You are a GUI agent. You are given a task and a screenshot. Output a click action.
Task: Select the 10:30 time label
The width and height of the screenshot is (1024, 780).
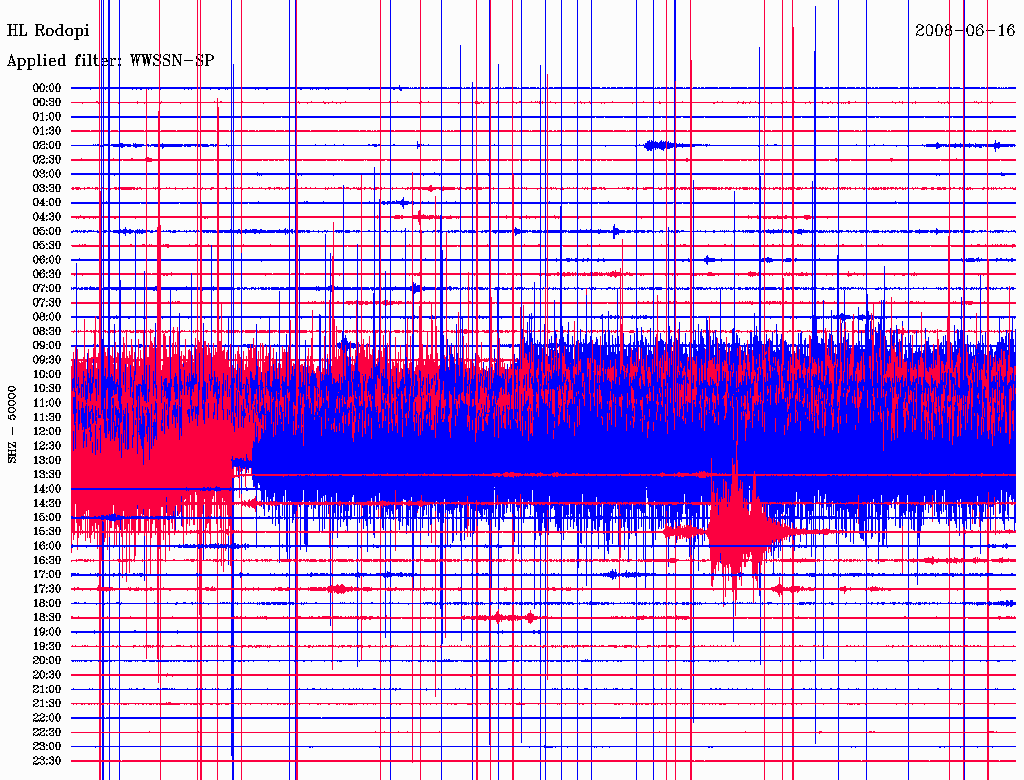(47, 389)
